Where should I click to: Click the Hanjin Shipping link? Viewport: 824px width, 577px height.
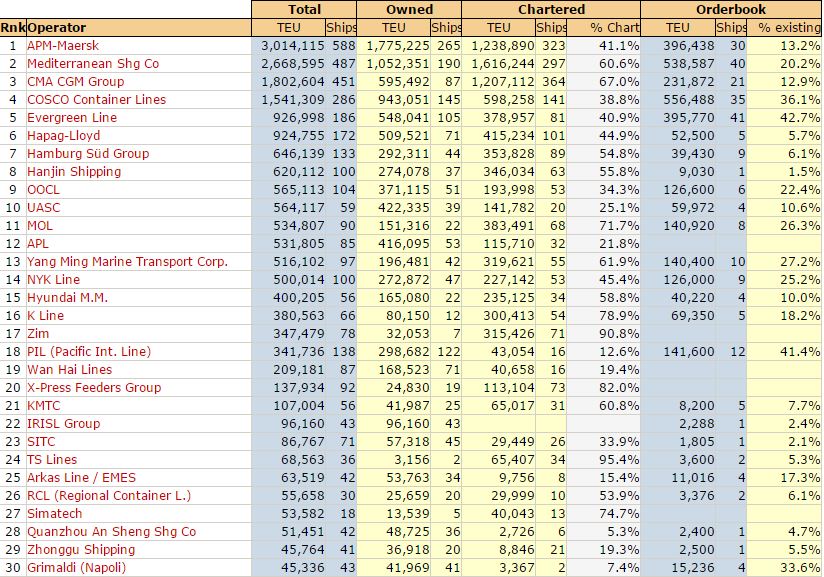coord(74,171)
